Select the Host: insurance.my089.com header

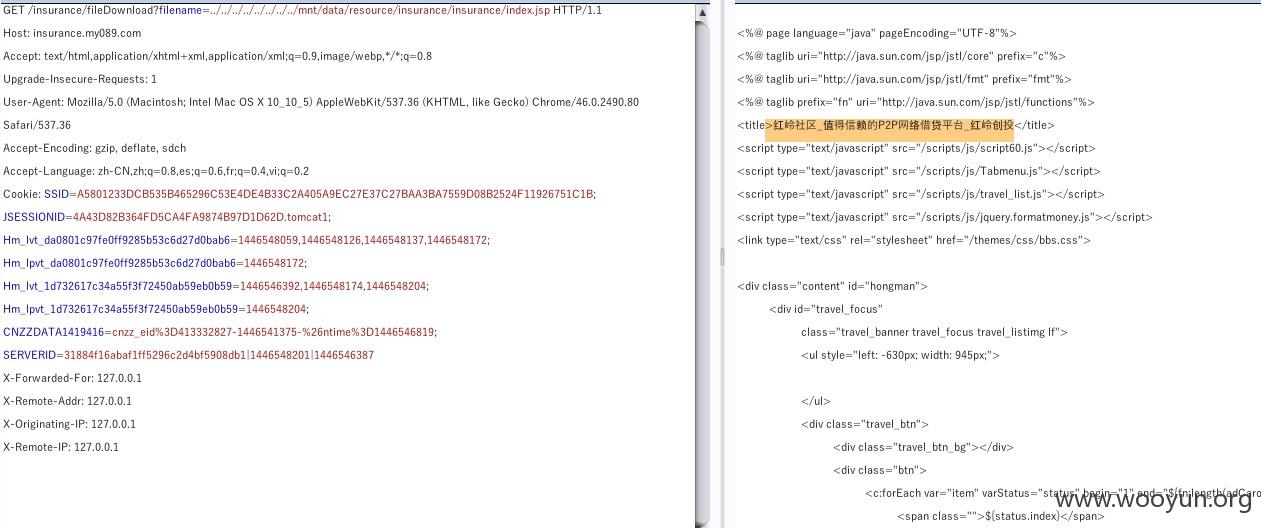[x=72, y=33]
